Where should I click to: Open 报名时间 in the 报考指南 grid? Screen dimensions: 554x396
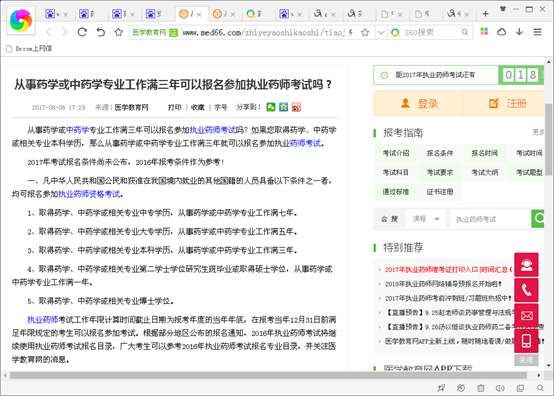point(484,153)
